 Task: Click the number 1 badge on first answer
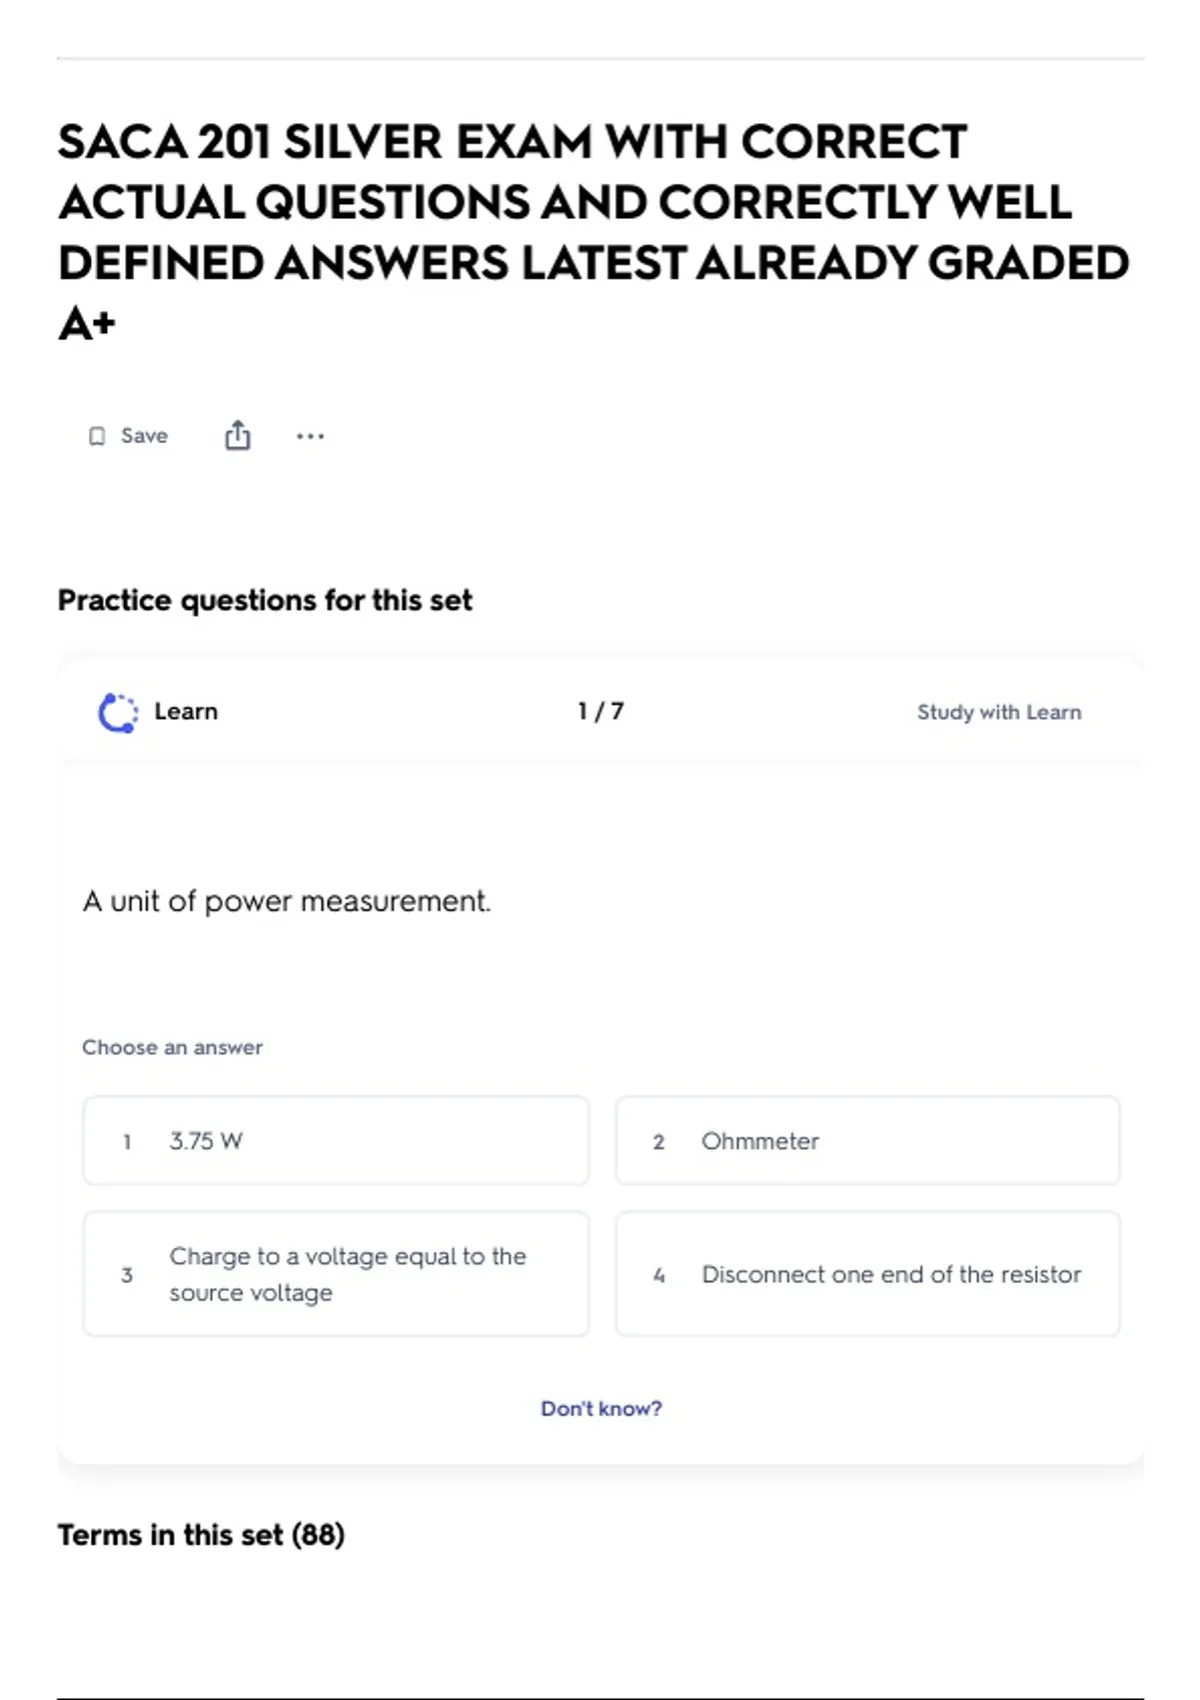click(127, 1142)
